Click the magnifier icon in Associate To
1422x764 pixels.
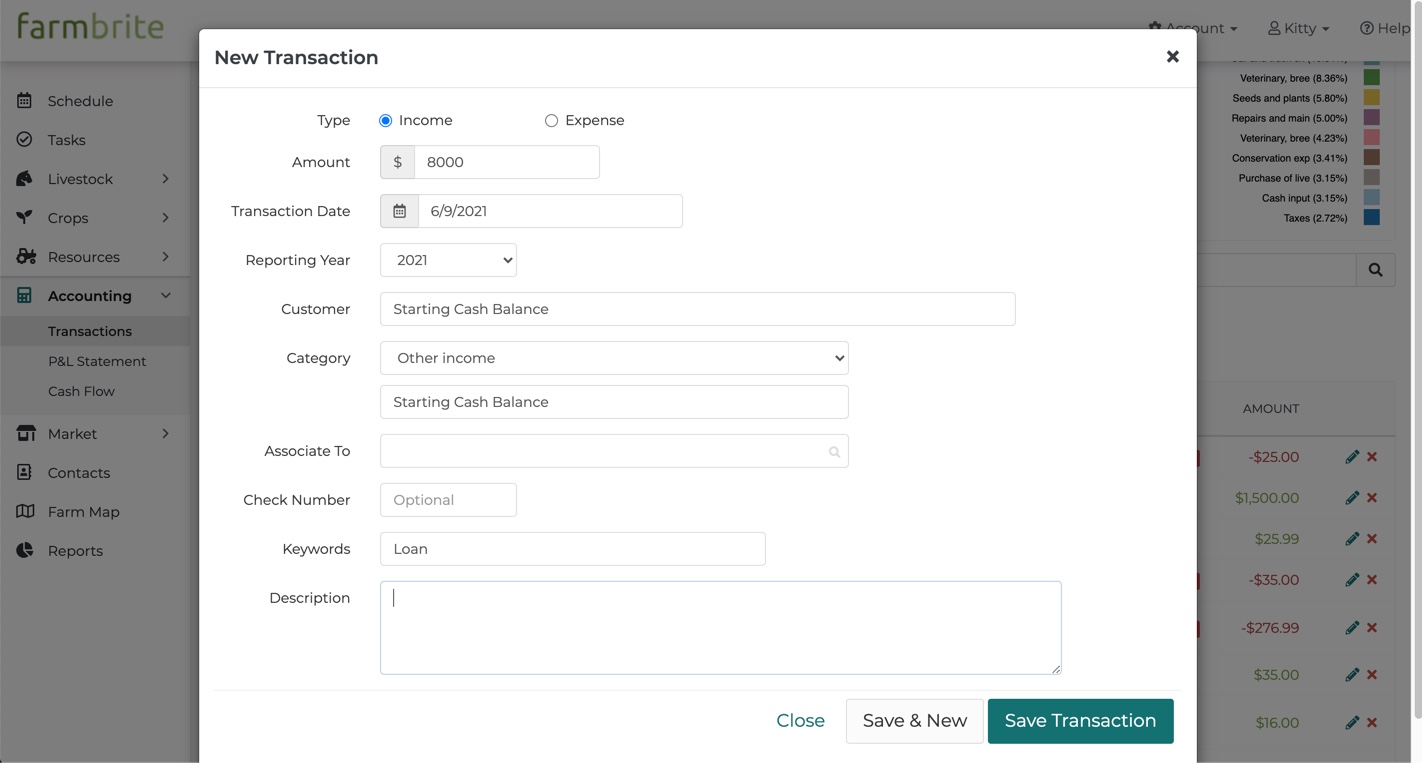point(834,452)
